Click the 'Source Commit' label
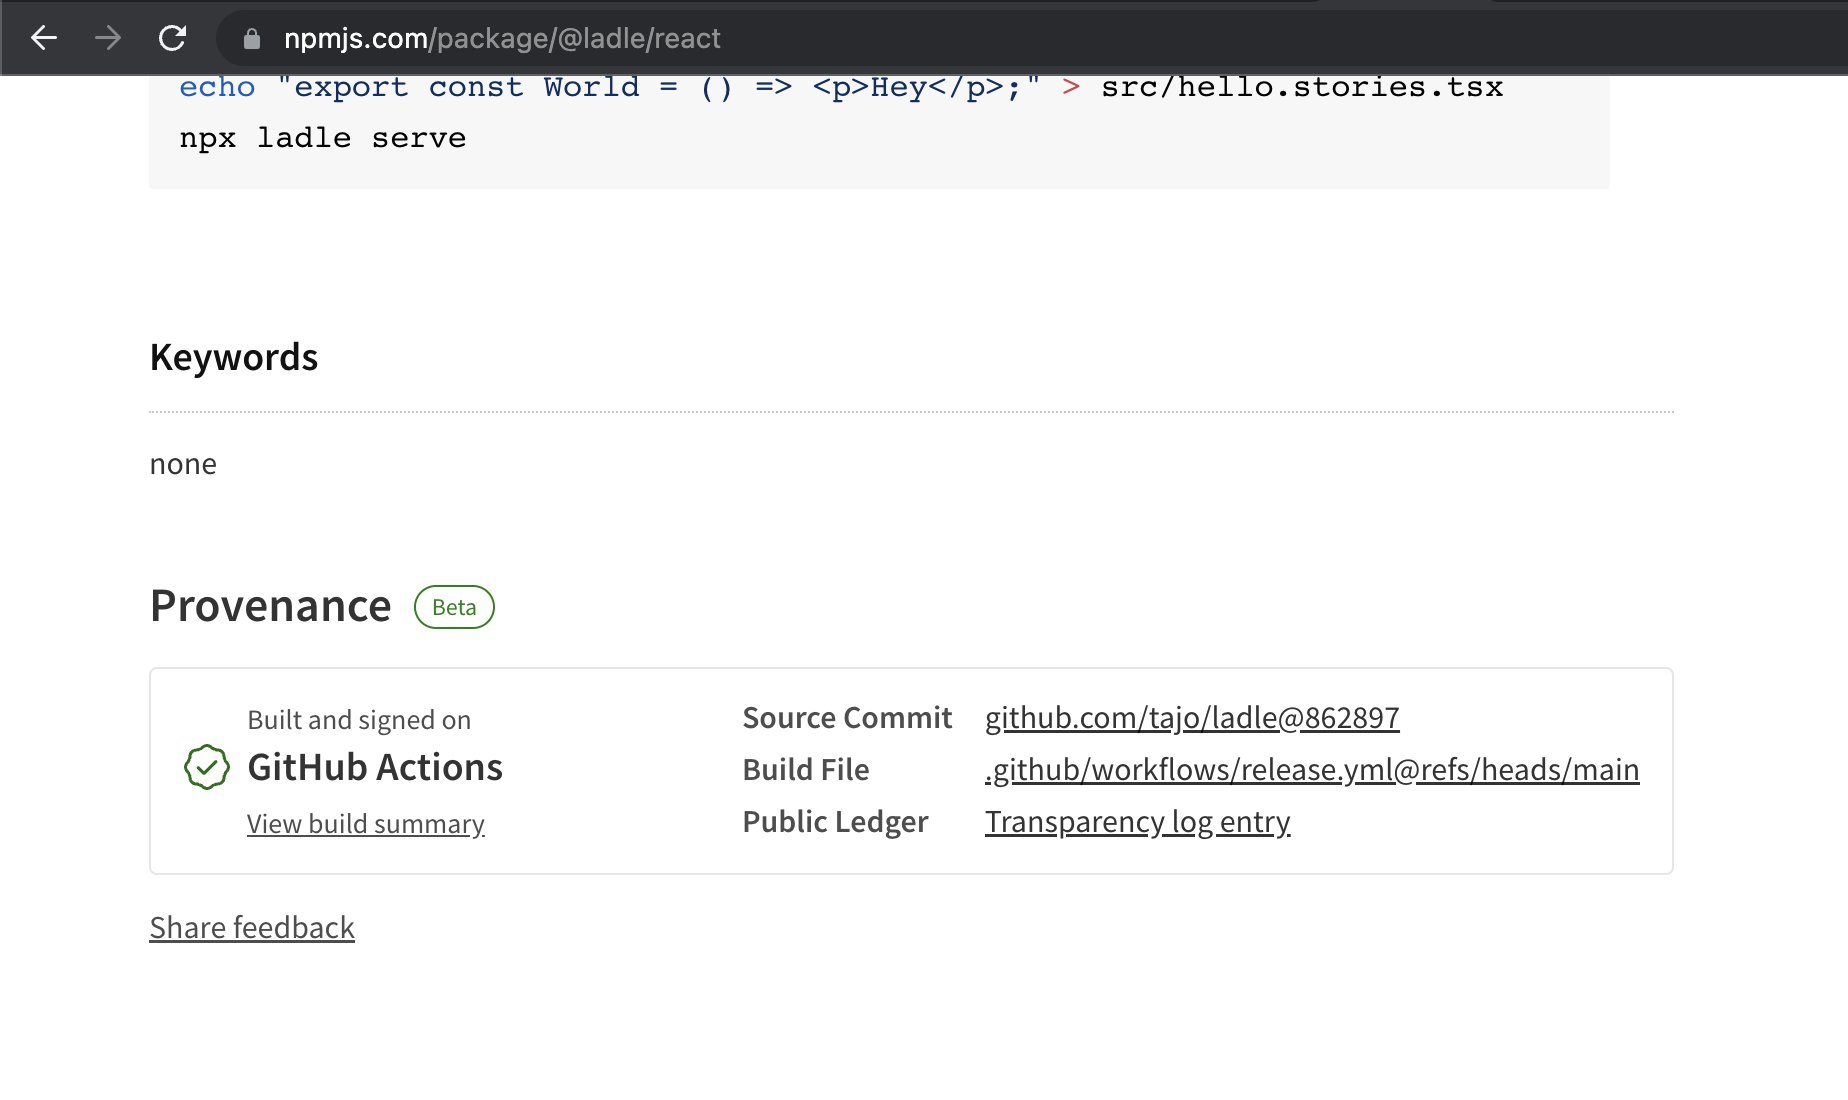The height and width of the screenshot is (1100, 1848). point(847,717)
